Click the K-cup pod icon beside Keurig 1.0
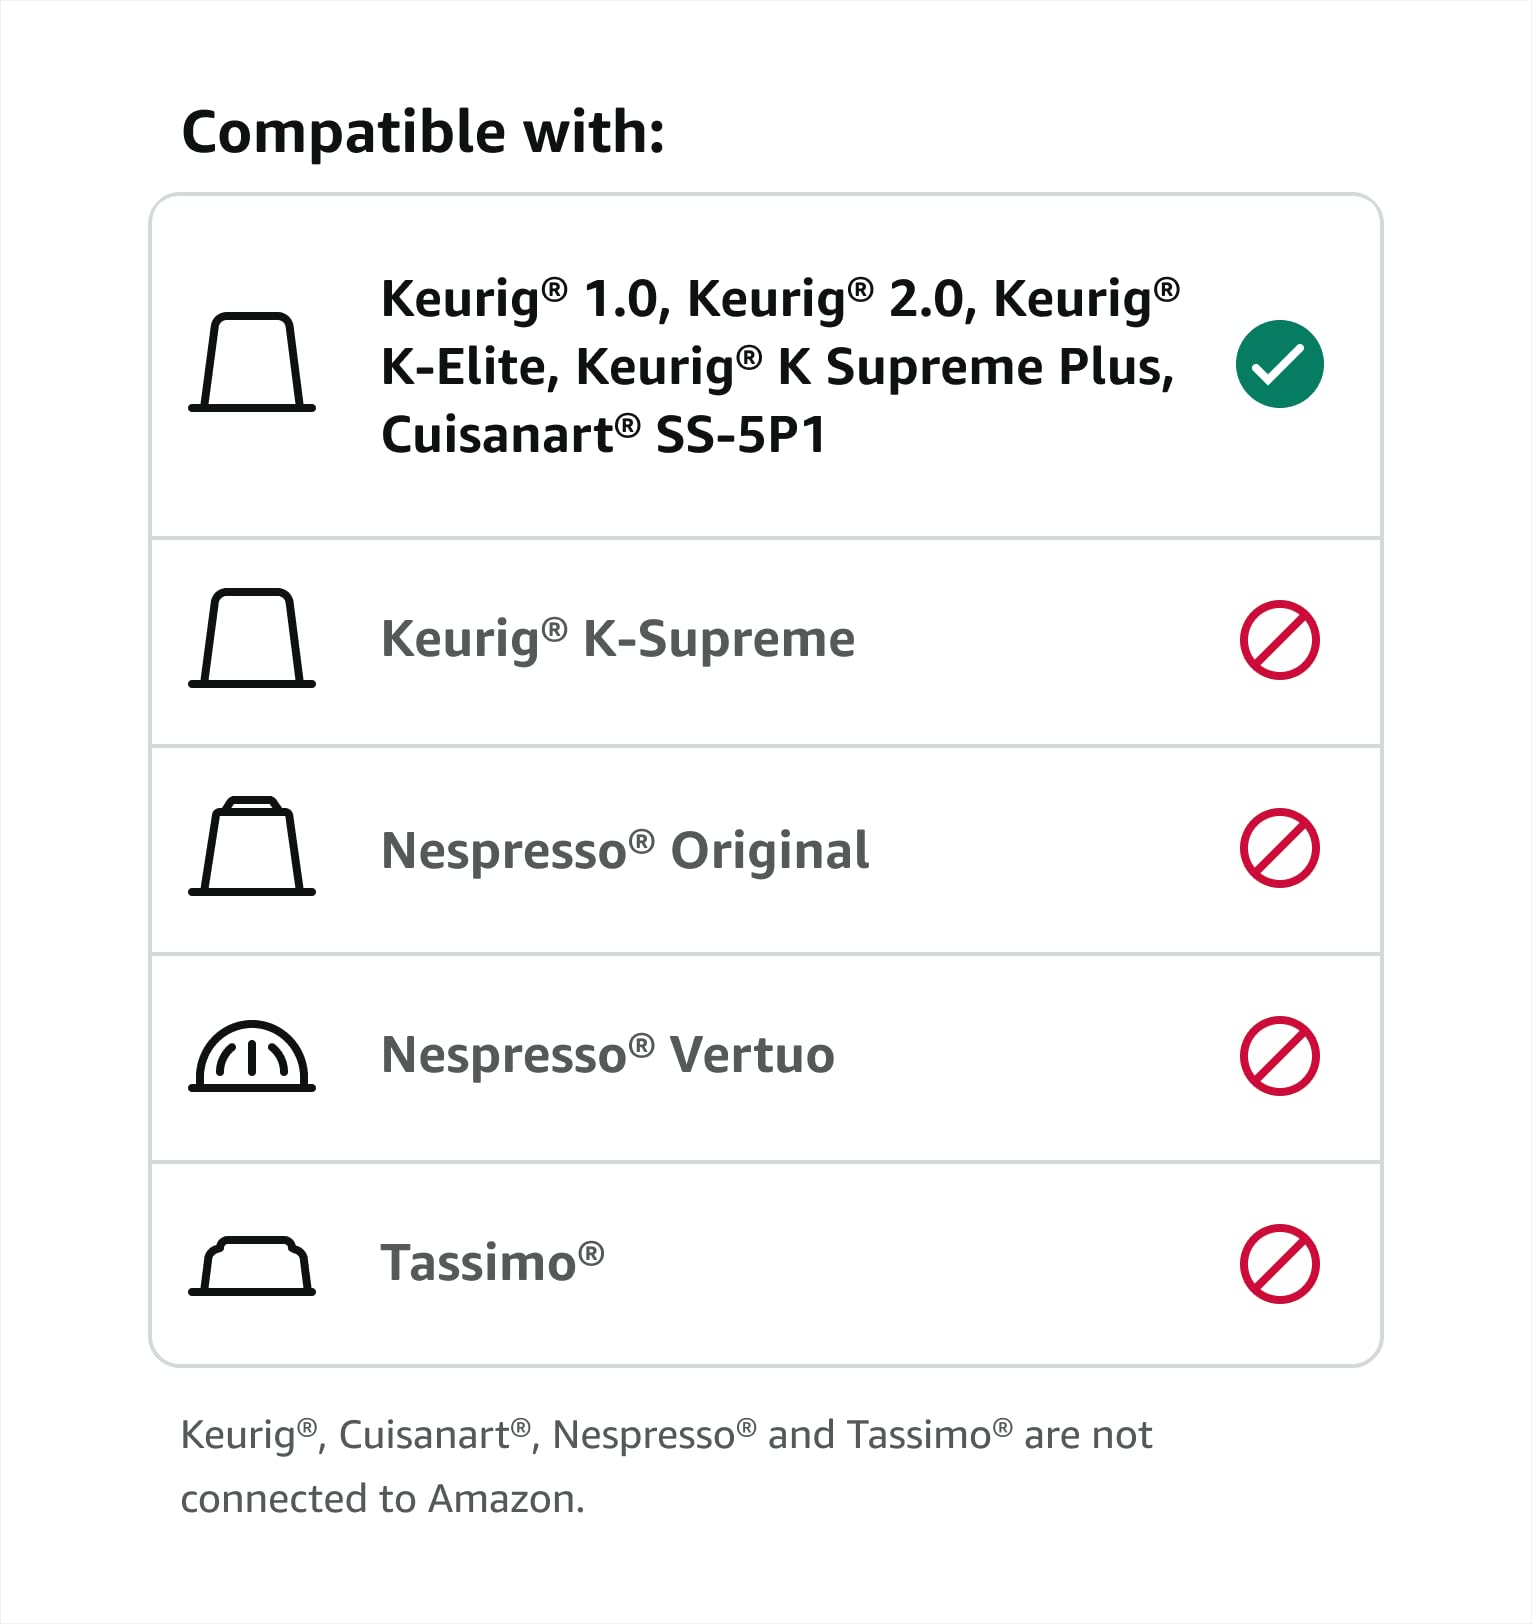This screenshot has width=1532, height=1624. coord(252,362)
